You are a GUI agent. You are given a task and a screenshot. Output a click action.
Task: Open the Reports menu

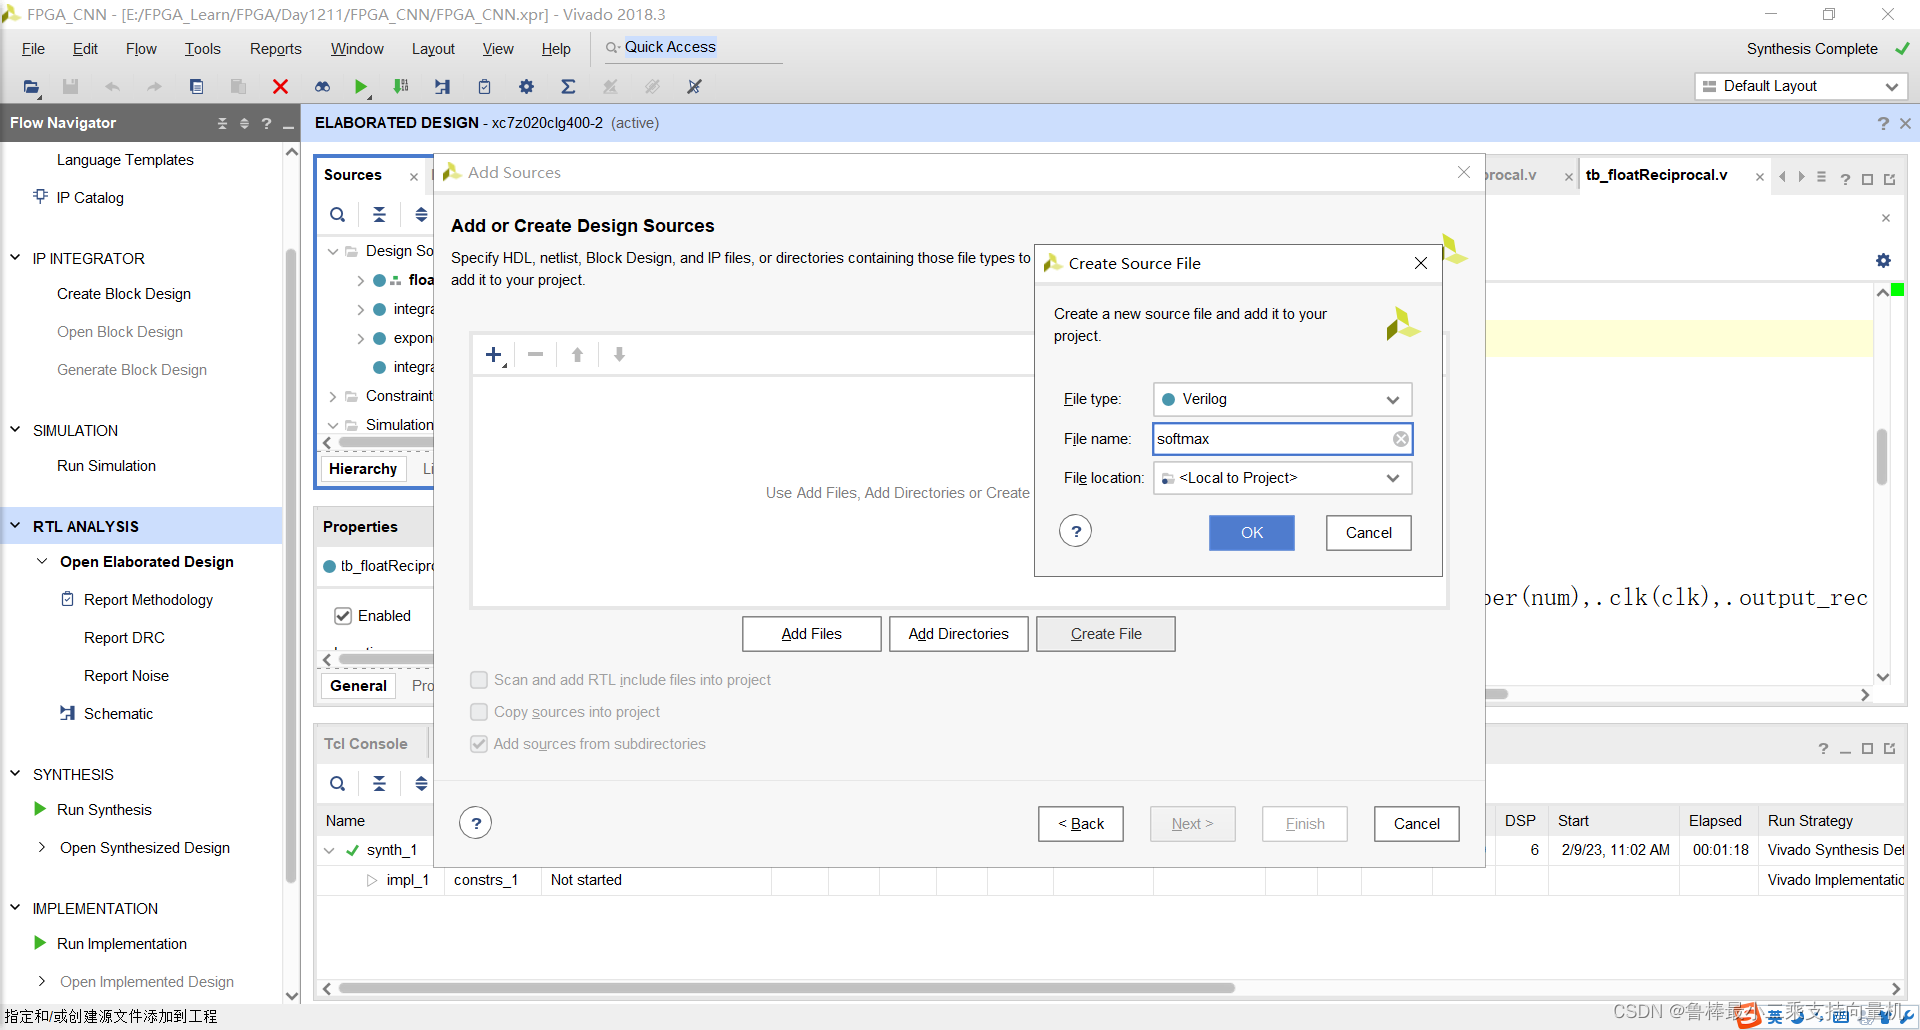[275, 49]
